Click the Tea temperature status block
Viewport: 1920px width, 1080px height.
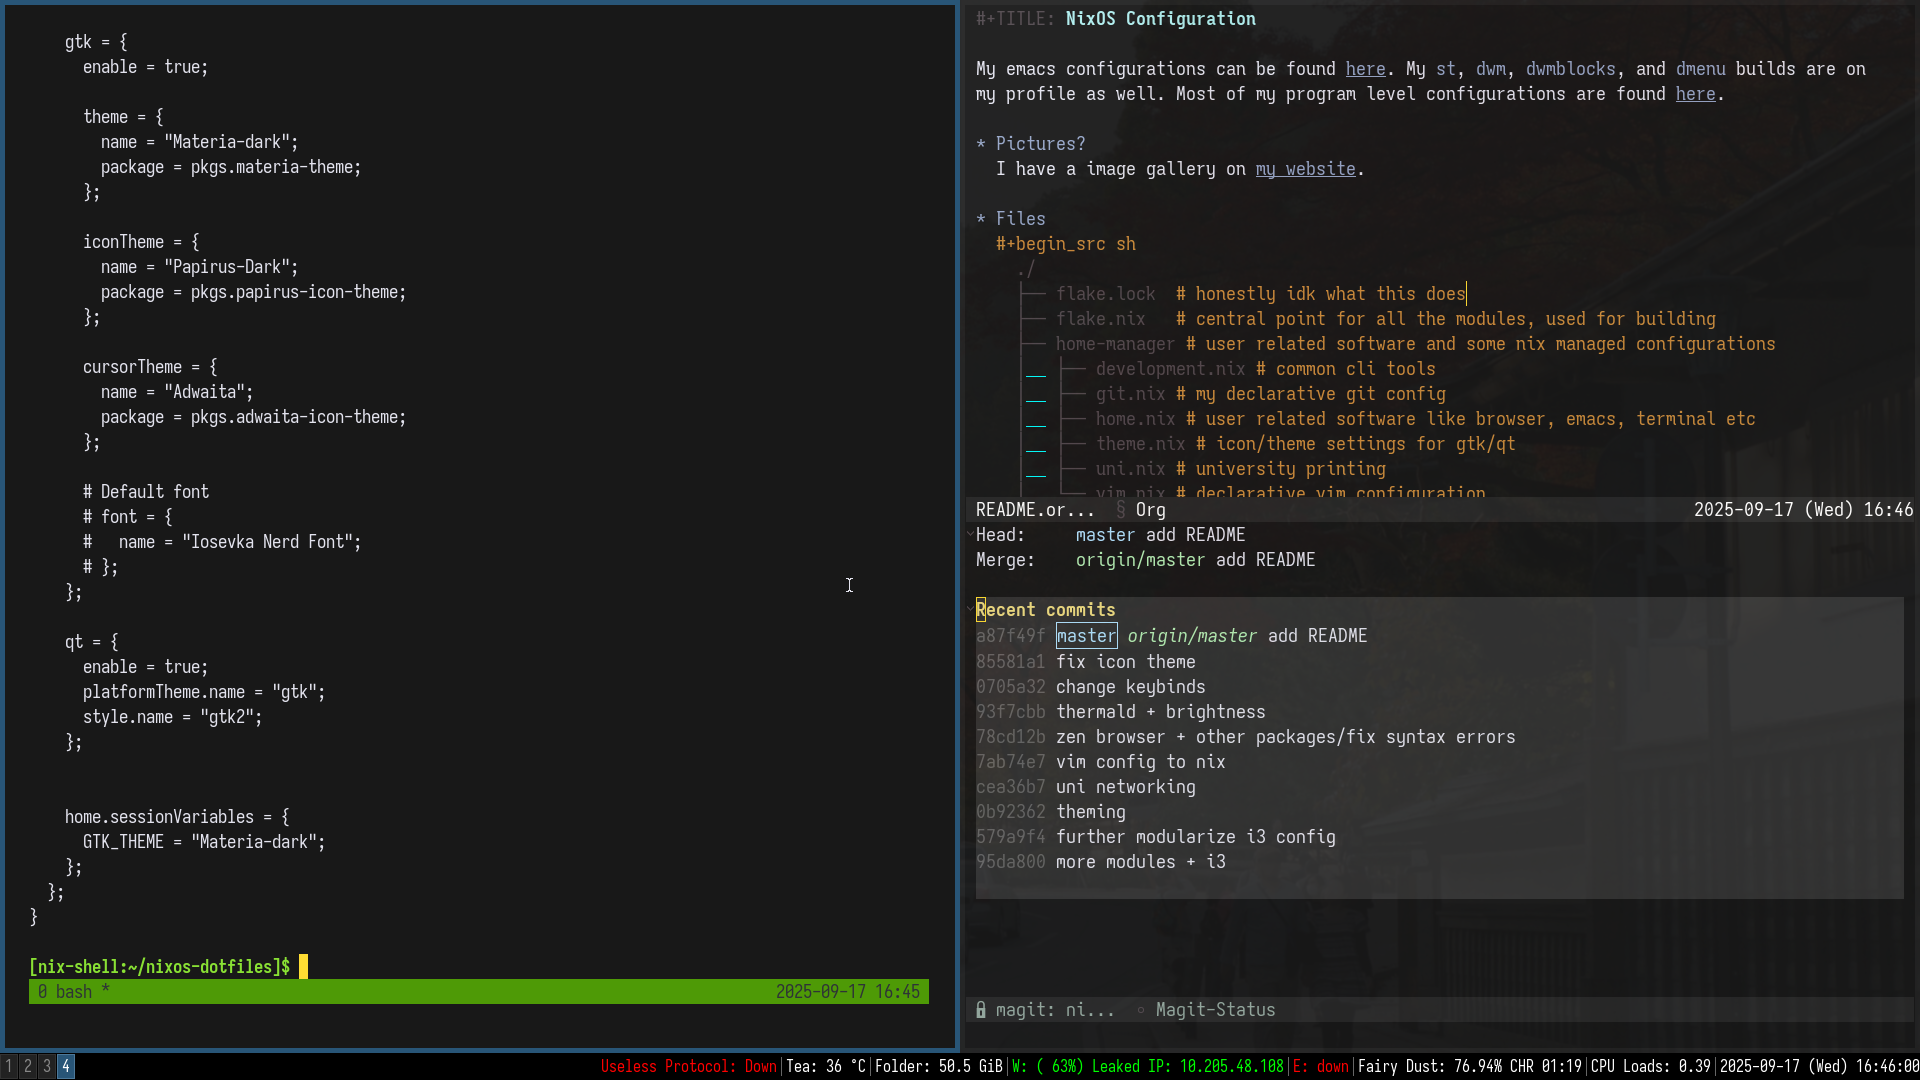point(826,1066)
